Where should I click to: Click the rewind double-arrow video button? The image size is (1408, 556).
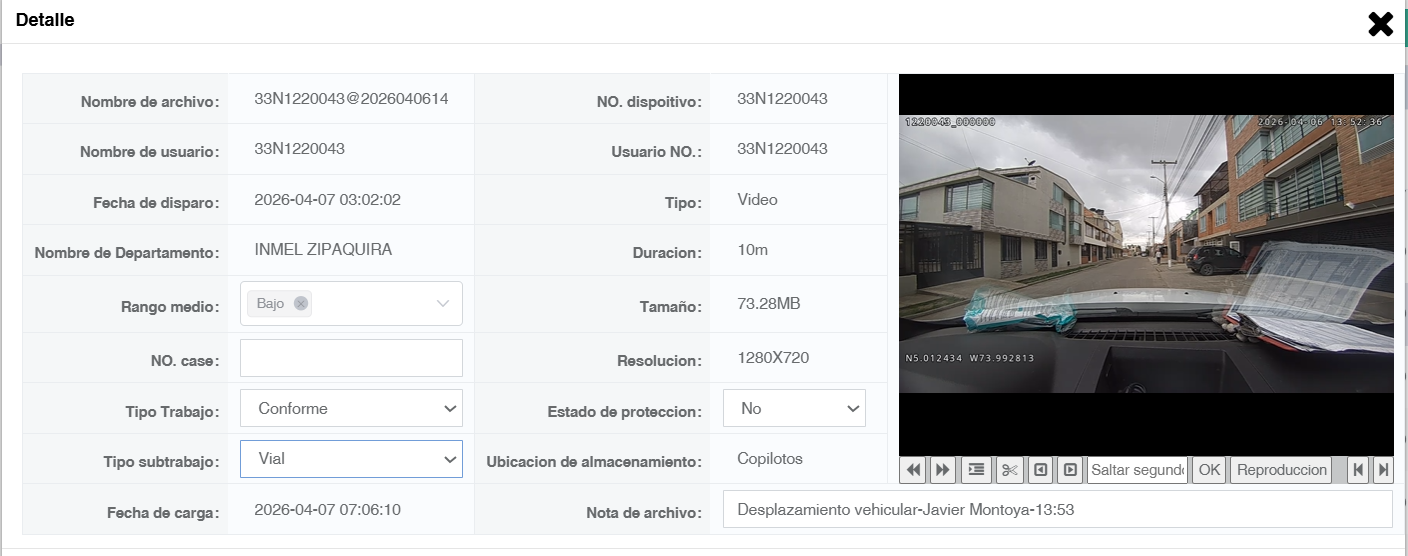(x=912, y=470)
